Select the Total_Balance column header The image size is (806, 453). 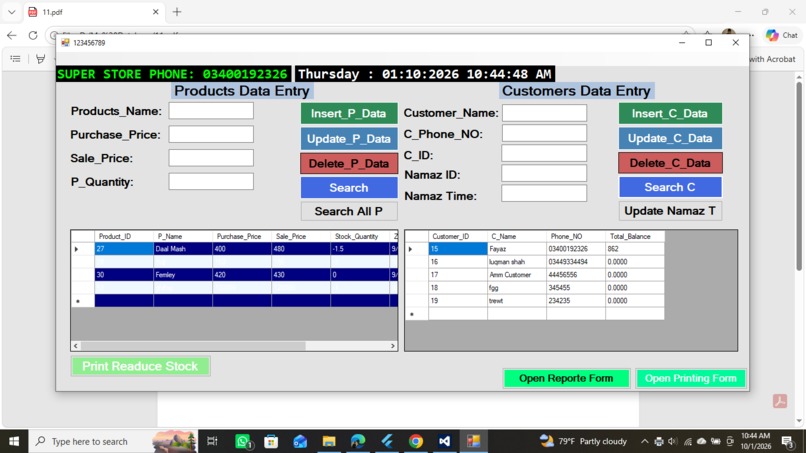[635, 237]
